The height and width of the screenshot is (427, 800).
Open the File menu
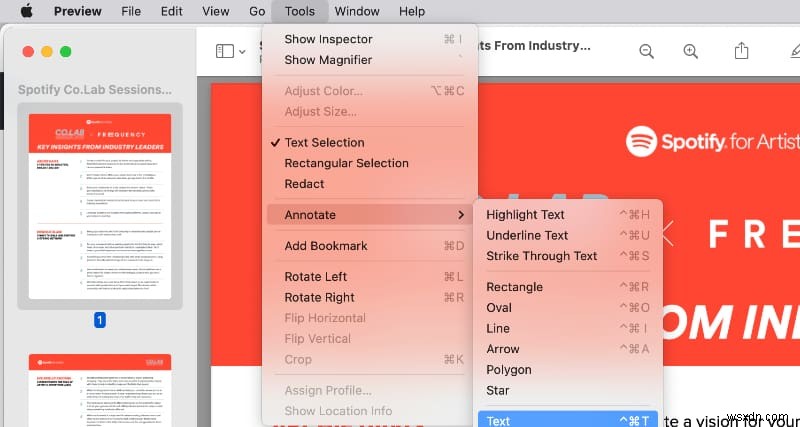[x=131, y=11]
